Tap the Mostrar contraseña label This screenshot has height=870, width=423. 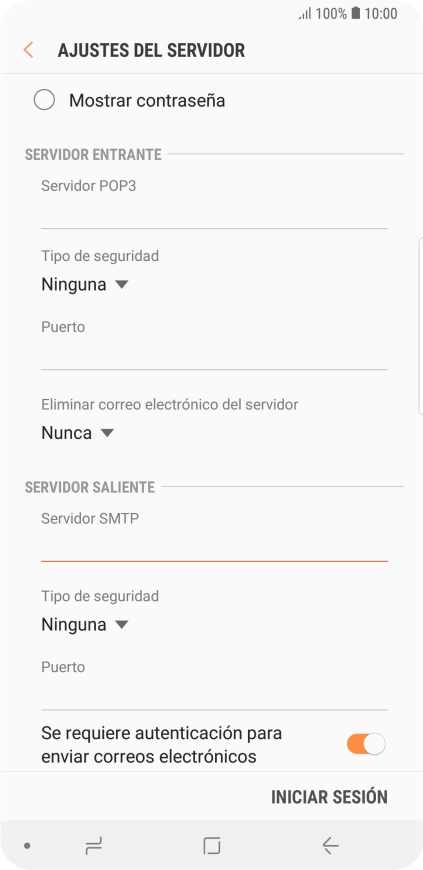(147, 100)
